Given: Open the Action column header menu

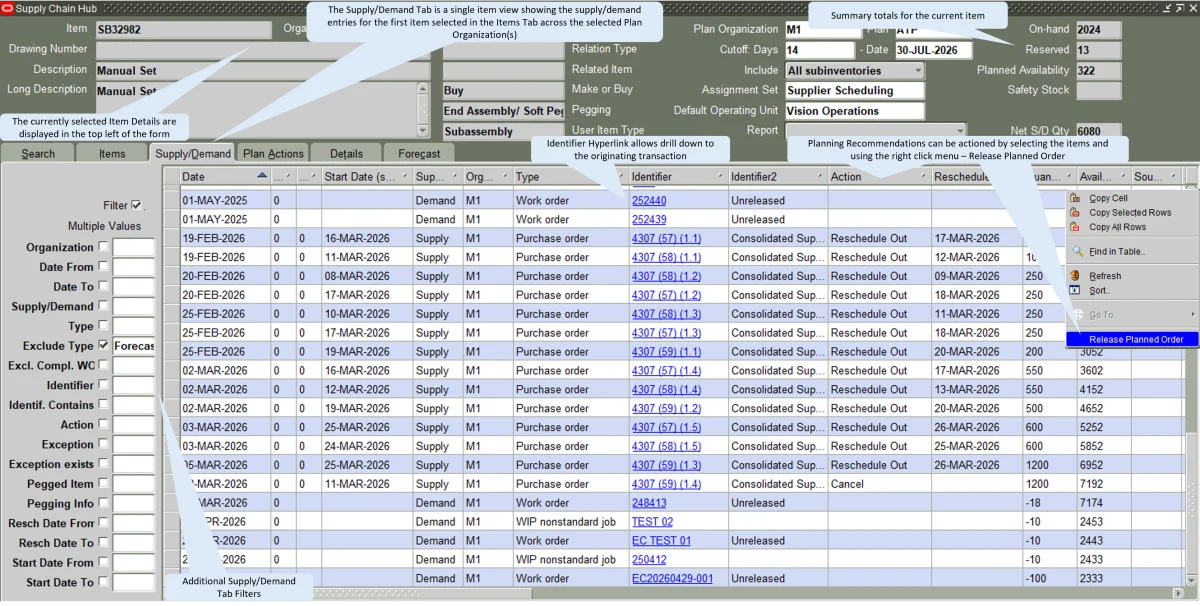Looking at the screenshot, I should point(922,177).
